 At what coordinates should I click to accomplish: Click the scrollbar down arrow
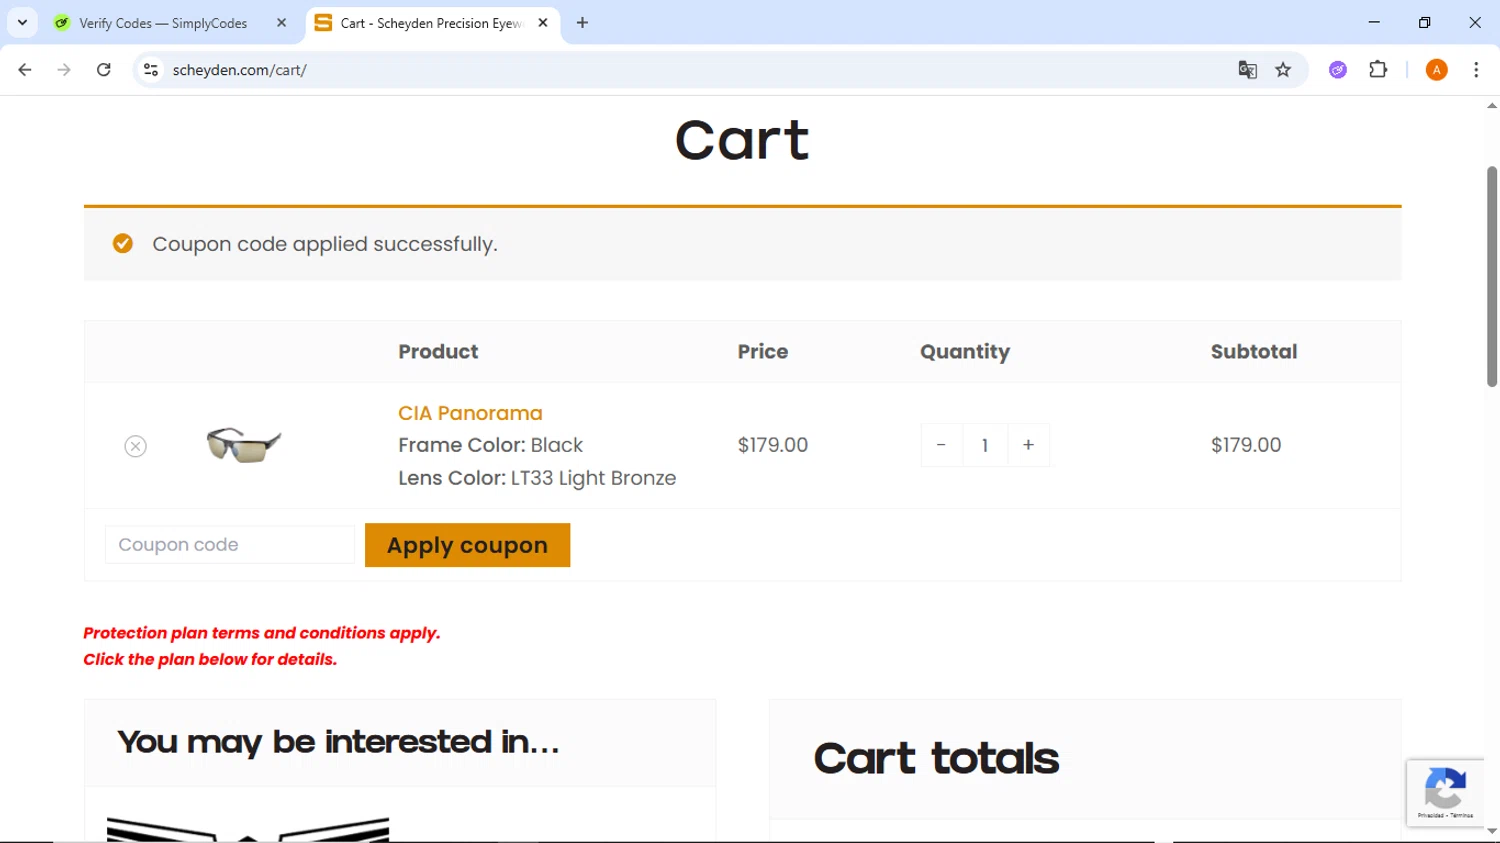point(1492,832)
